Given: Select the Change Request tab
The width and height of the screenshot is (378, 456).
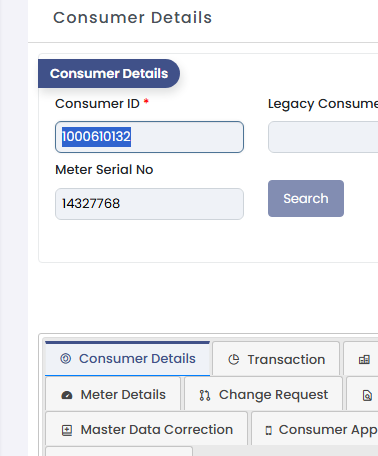Looking at the screenshot, I should pyautogui.click(x=263, y=394).
